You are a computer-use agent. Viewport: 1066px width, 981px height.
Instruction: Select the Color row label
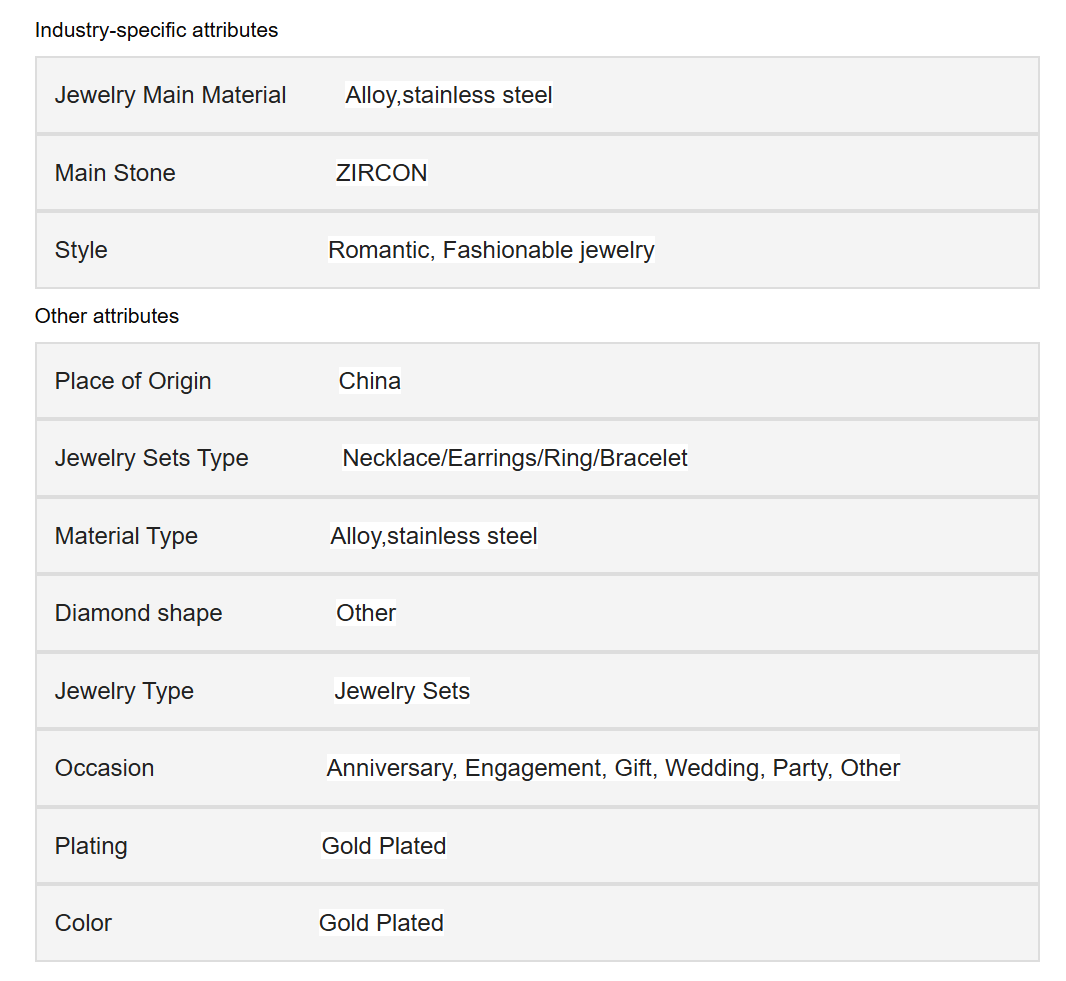[x=83, y=923]
